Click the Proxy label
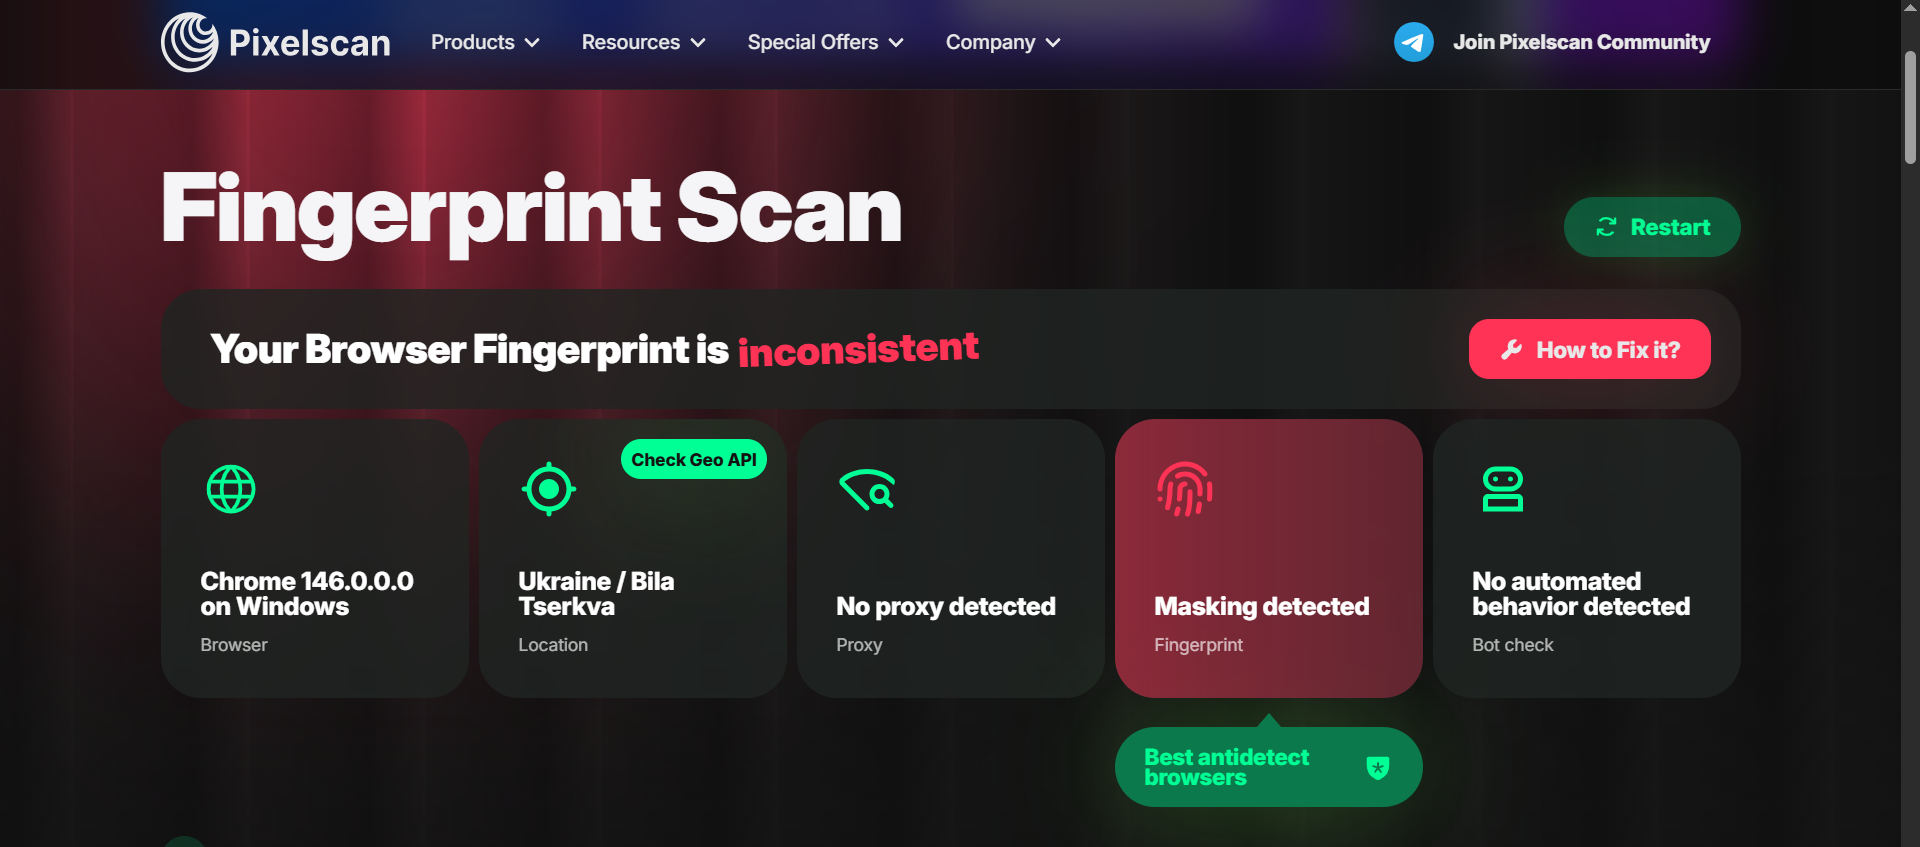This screenshot has width=1920, height=847. [859, 645]
